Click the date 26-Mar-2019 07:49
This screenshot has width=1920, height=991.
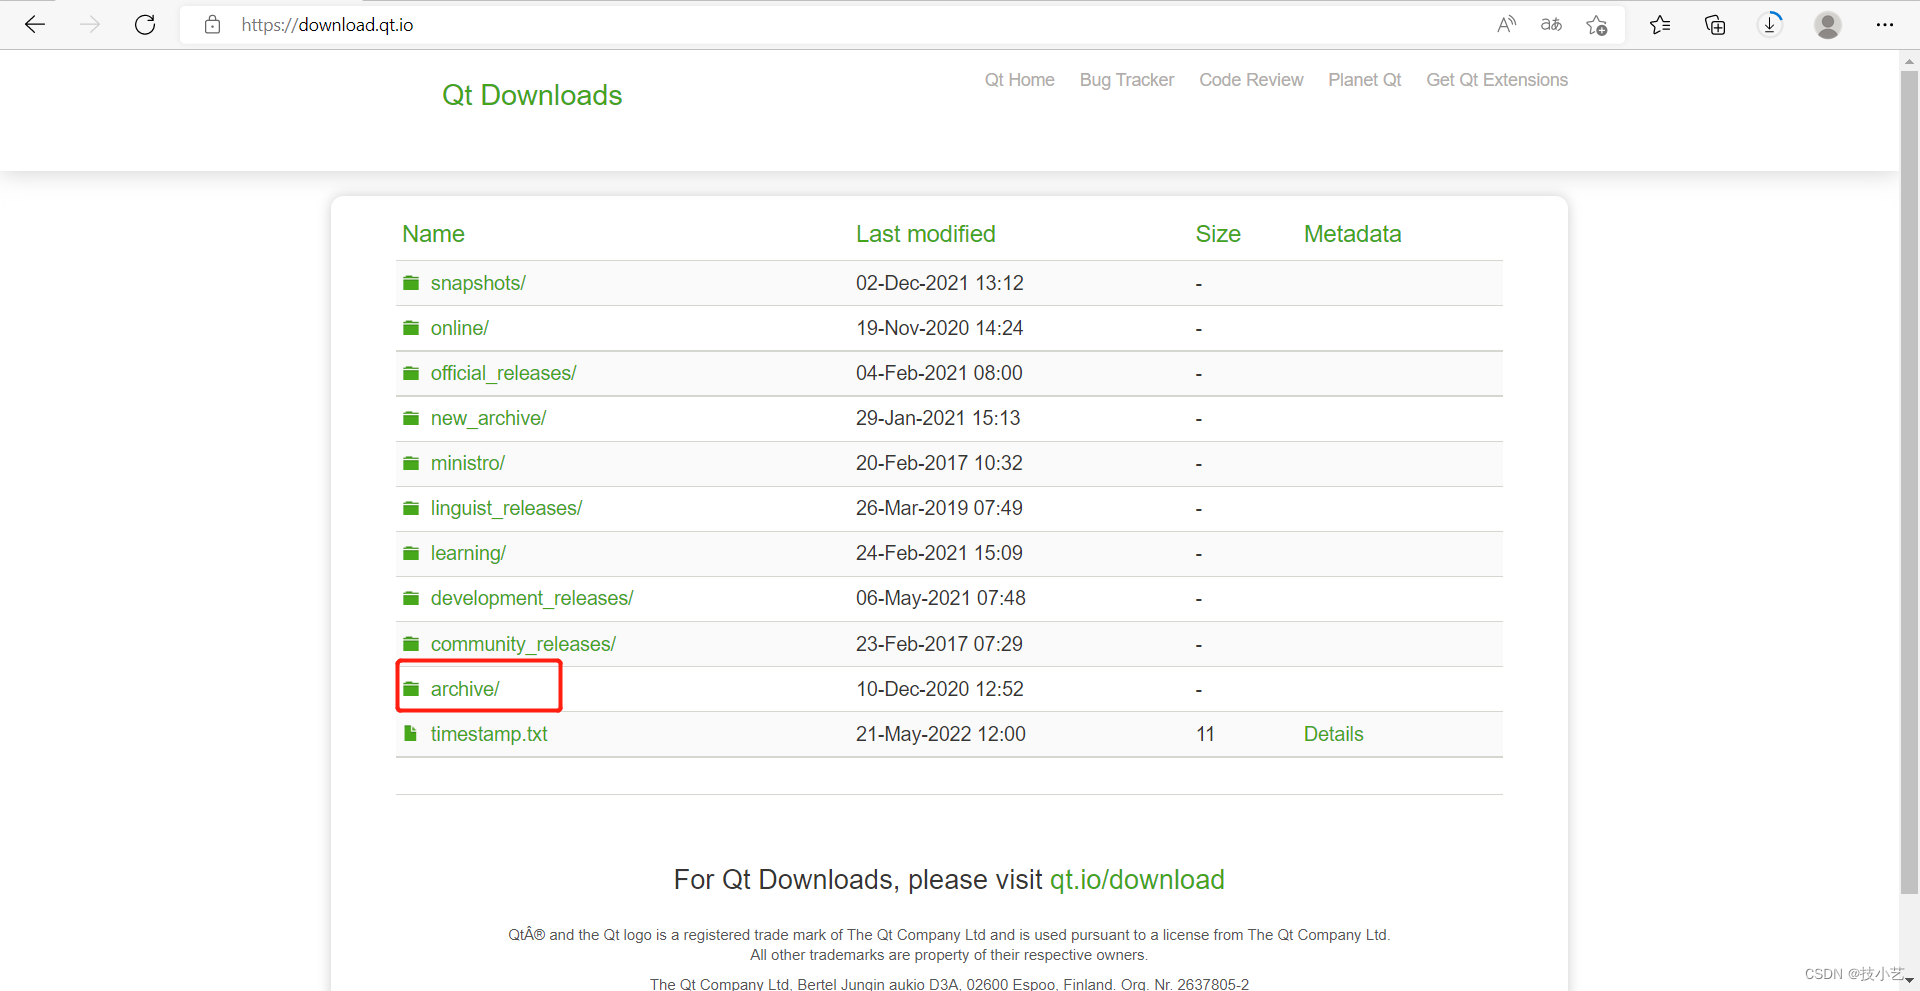[x=939, y=508]
